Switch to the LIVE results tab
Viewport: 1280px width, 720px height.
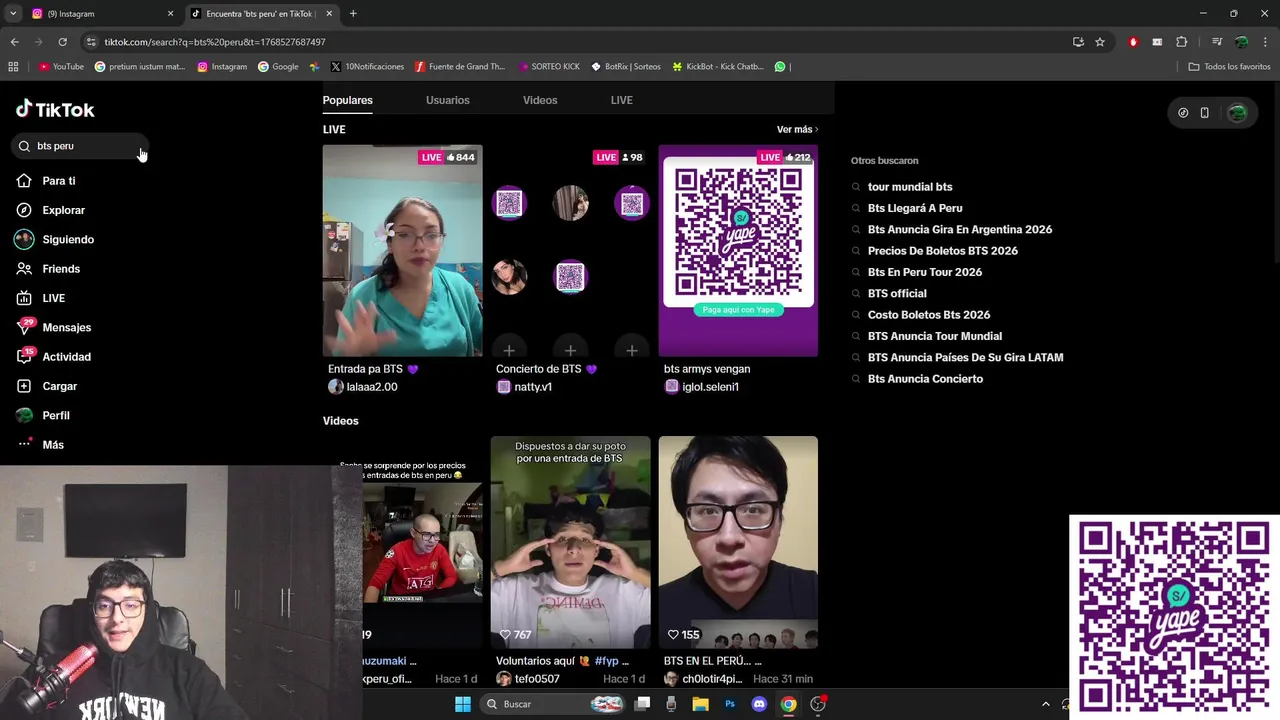tap(622, 100)
